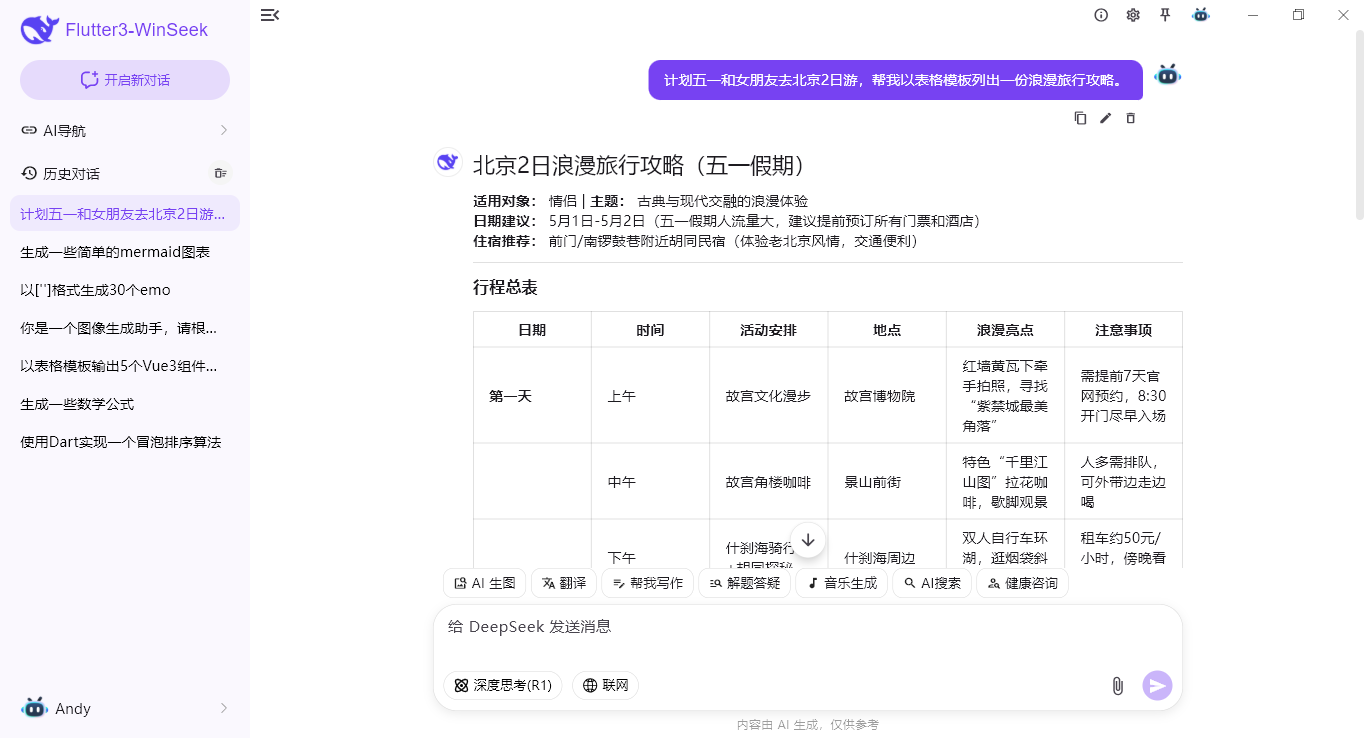1366x738 pixels.
Task: Open the app settings gear
Action: tap(1133, 15)
